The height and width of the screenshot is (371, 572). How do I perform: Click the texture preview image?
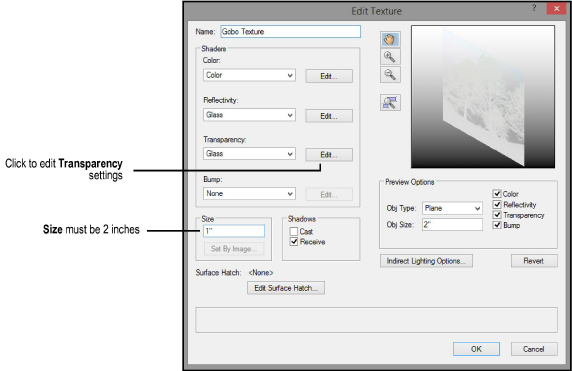(x=483, y=97)
